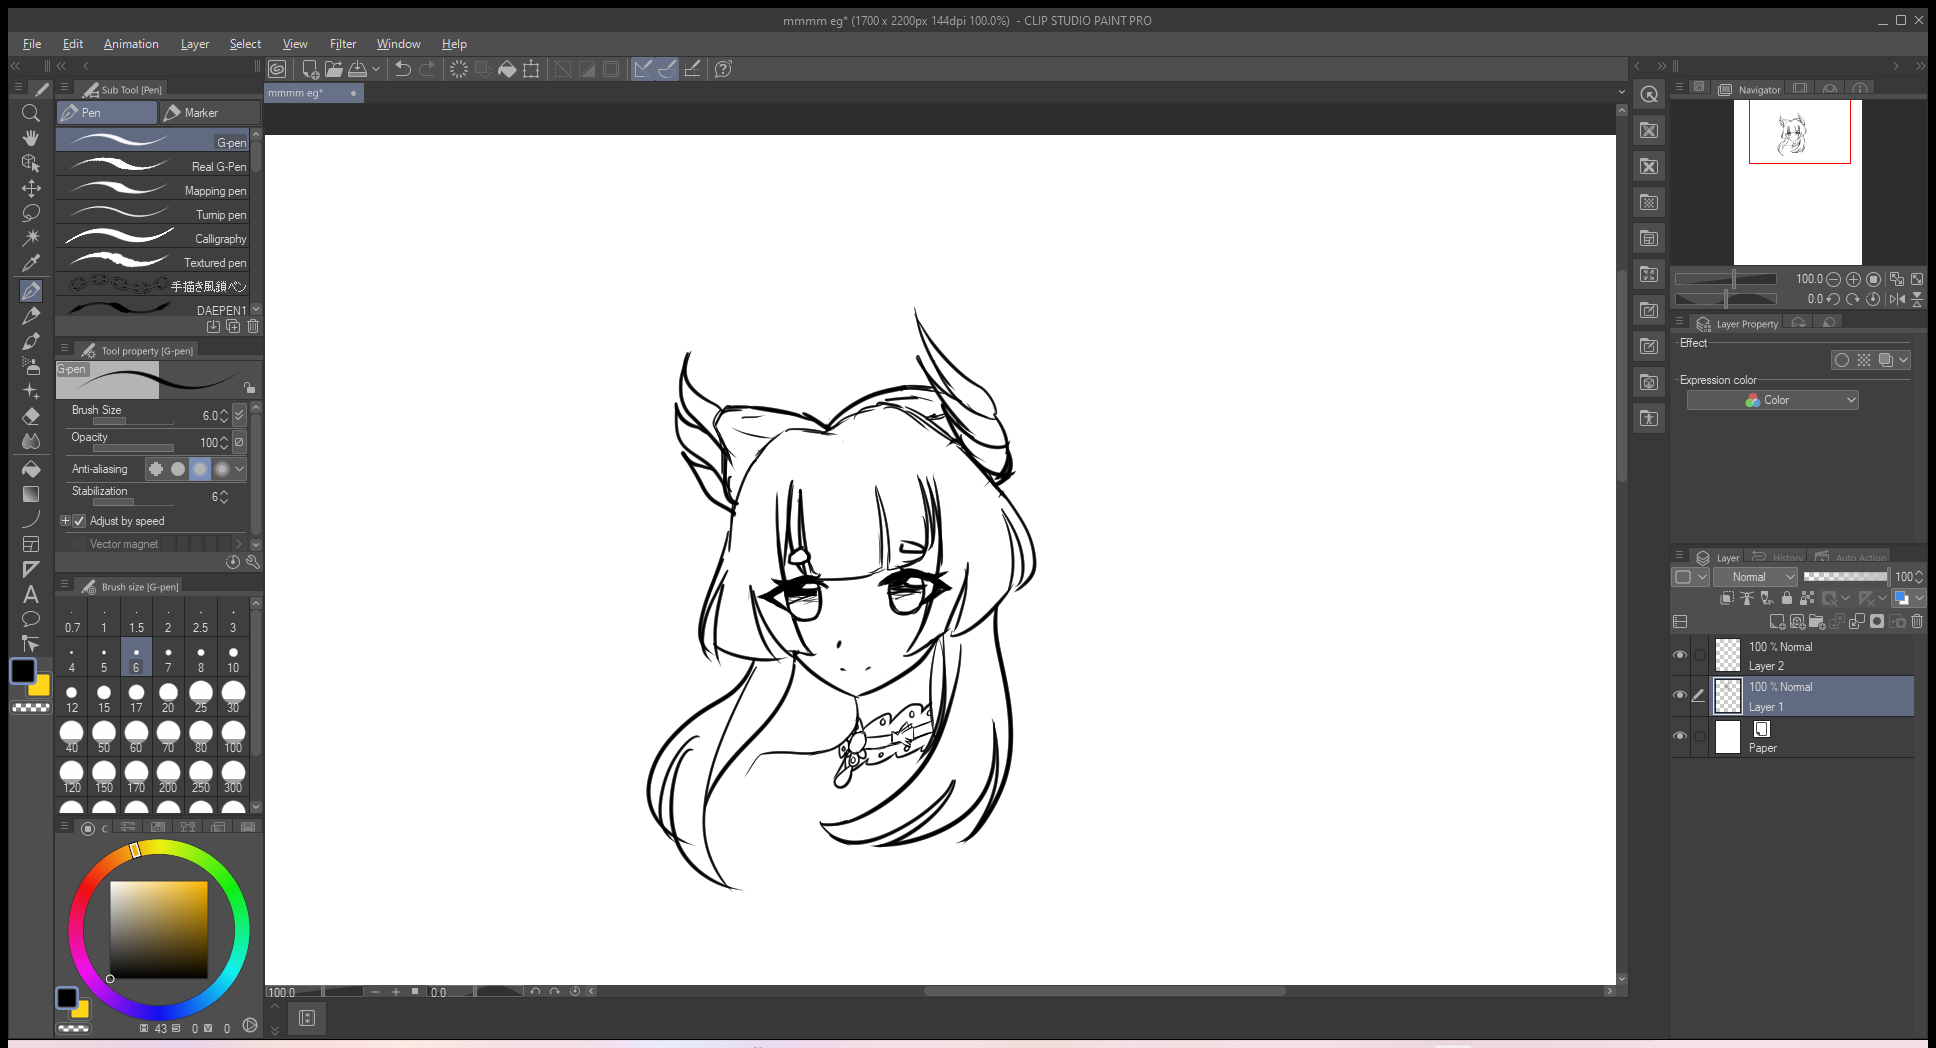Open the Effect options dropdown arrow
This screenshot has width=1936, height=1048.
click(1903, 360)
